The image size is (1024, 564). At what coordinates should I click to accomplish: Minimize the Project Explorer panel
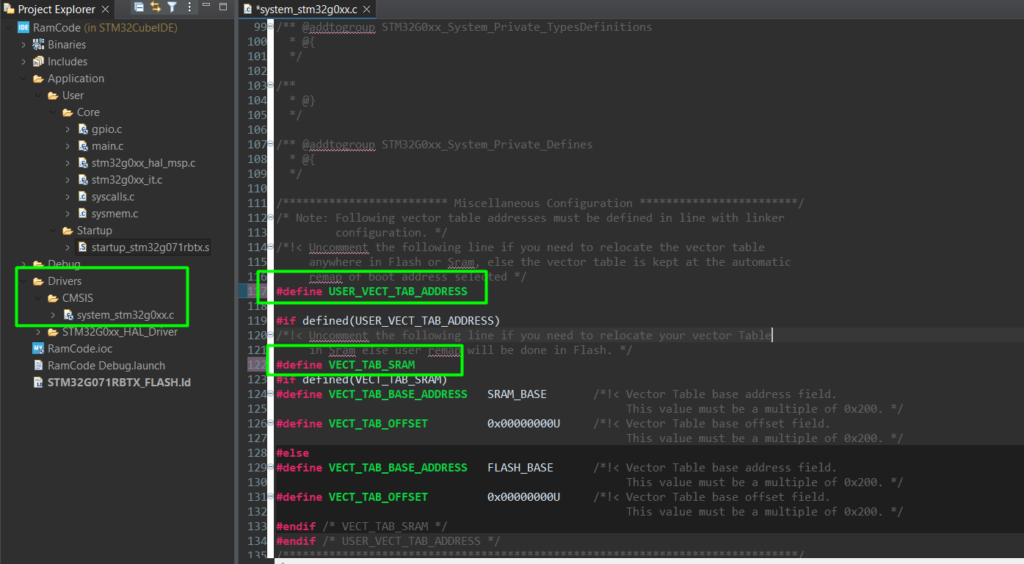tap(207, 8)
